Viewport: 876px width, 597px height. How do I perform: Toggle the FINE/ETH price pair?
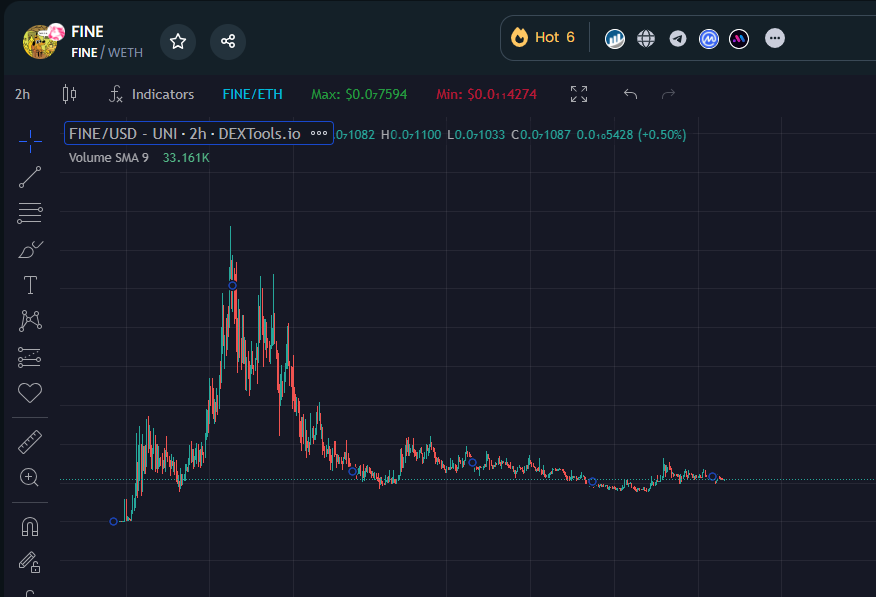(253, 94)
